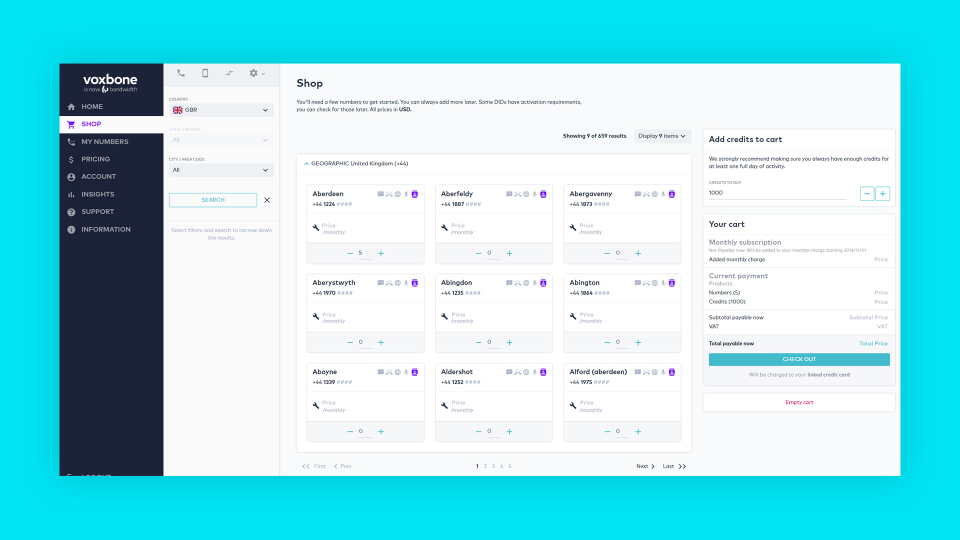
Task: Click the Abingdon purple badge icon
Action: tap(543, 283)
